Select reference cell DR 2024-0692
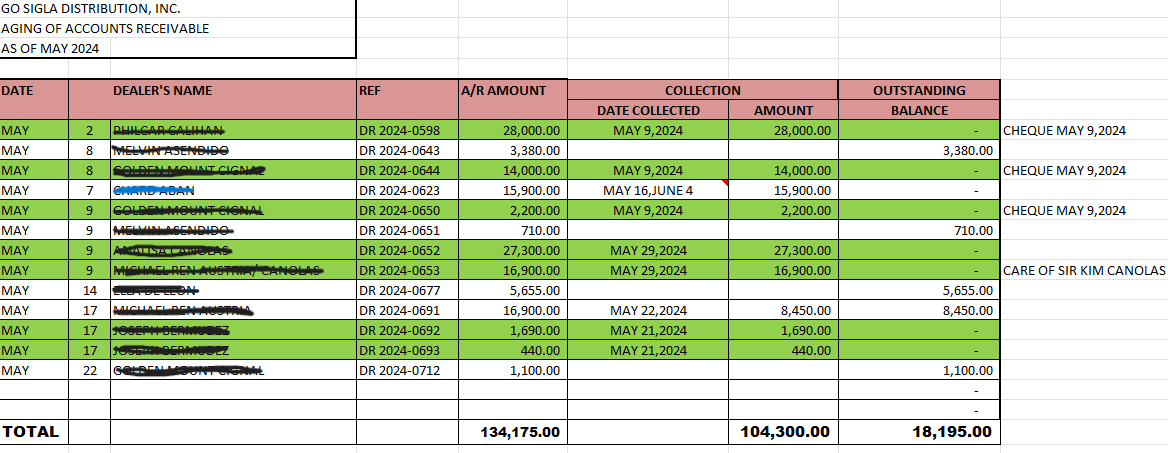 pos(407,330)
